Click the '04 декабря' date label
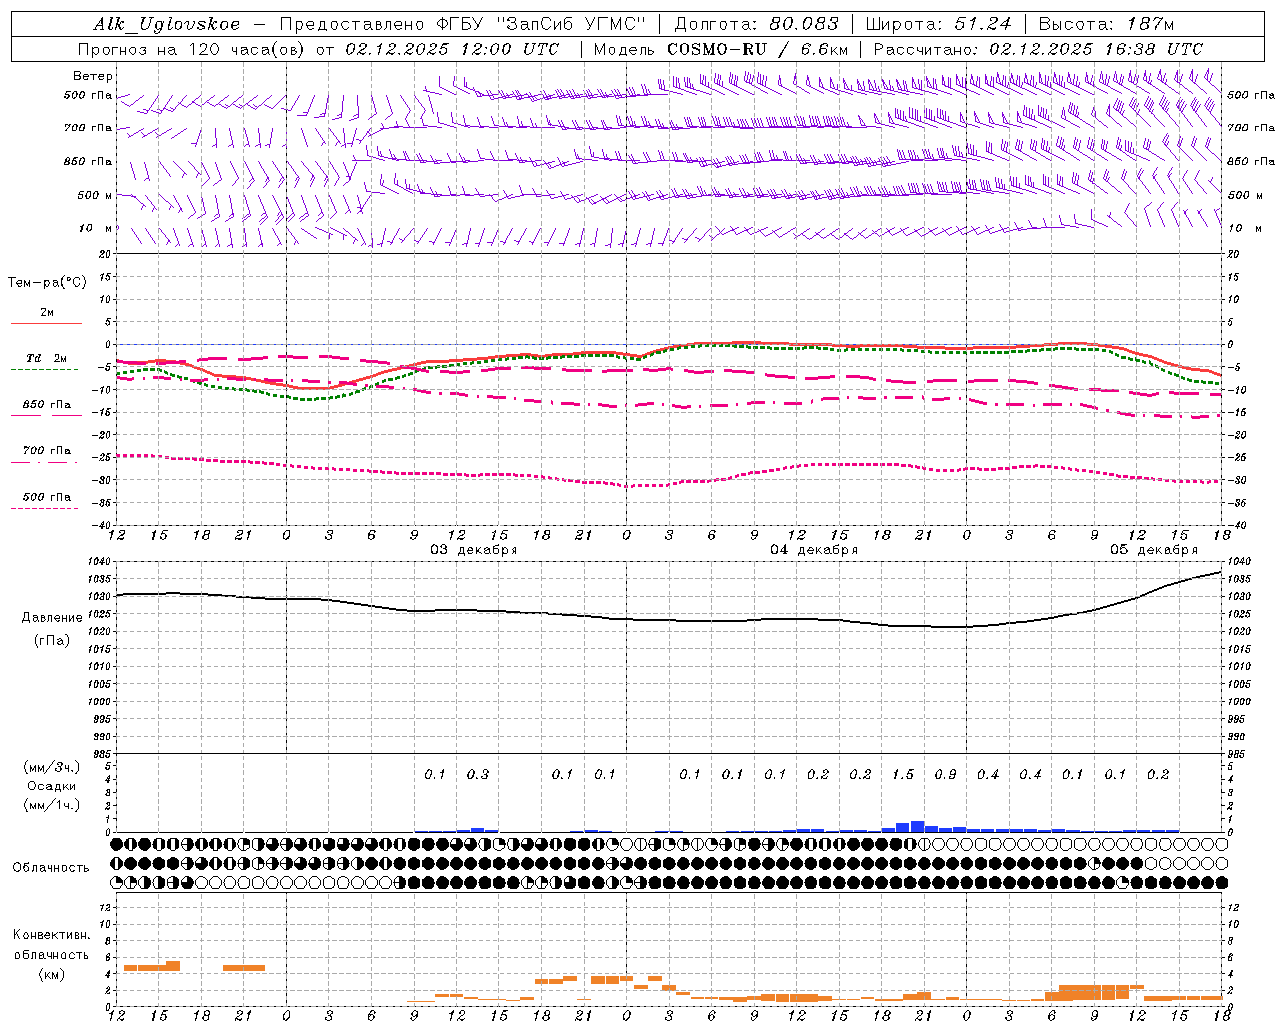 pos(814,550)
